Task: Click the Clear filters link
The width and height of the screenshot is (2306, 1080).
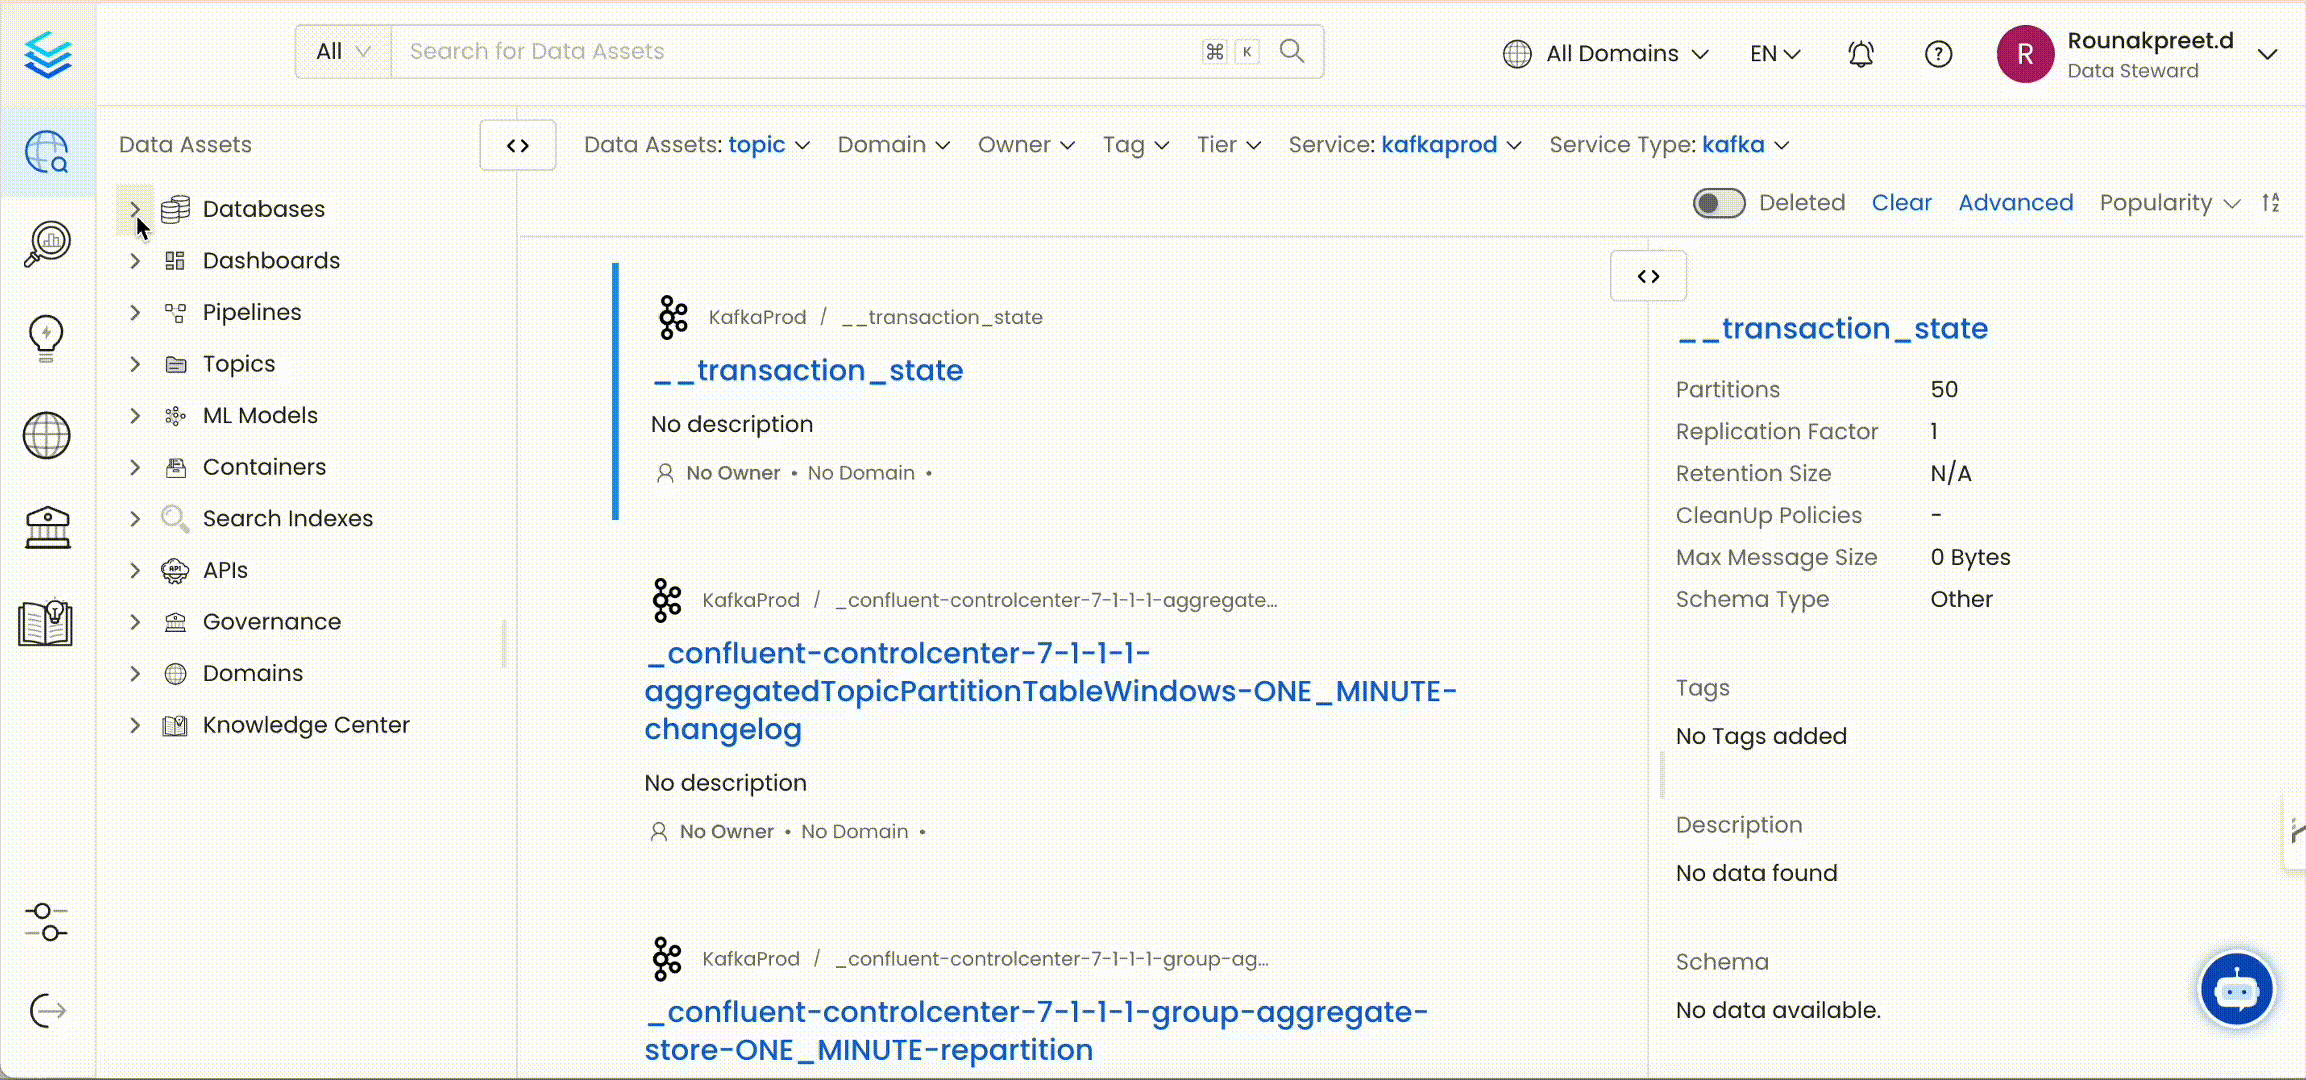Action: [x=1900, y=203]
